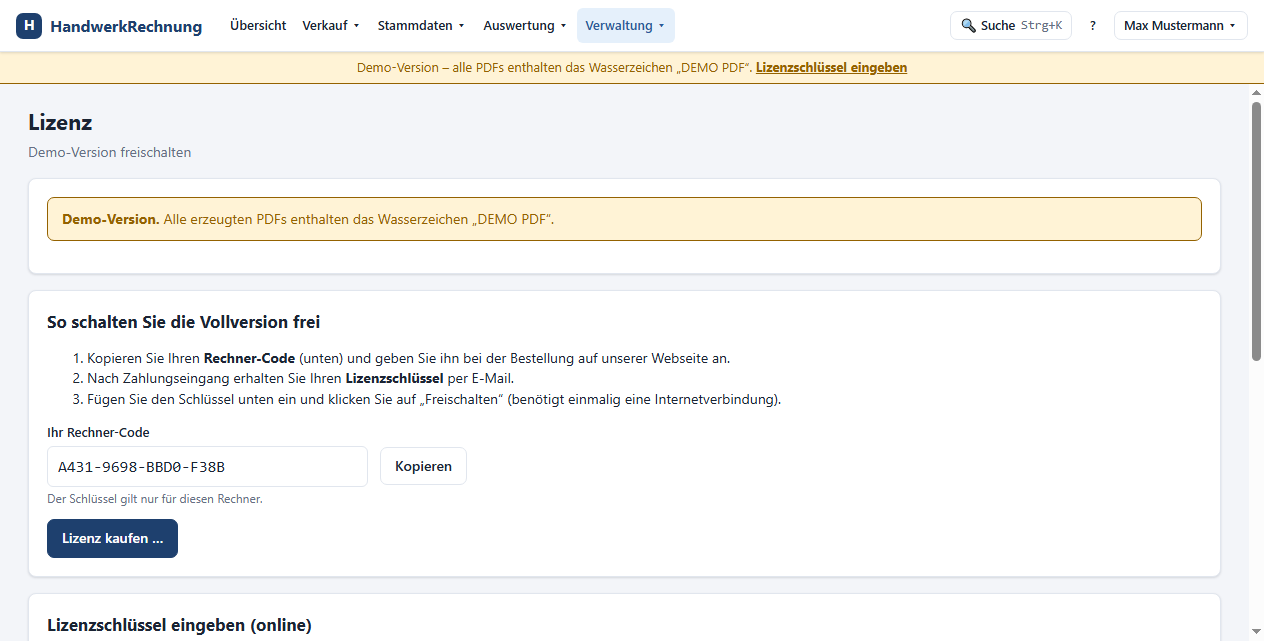Screen dimensions: 1264x641
Task: Expand the Stammdaten menu
Action: pyautogui.click(x=421, y=26)
